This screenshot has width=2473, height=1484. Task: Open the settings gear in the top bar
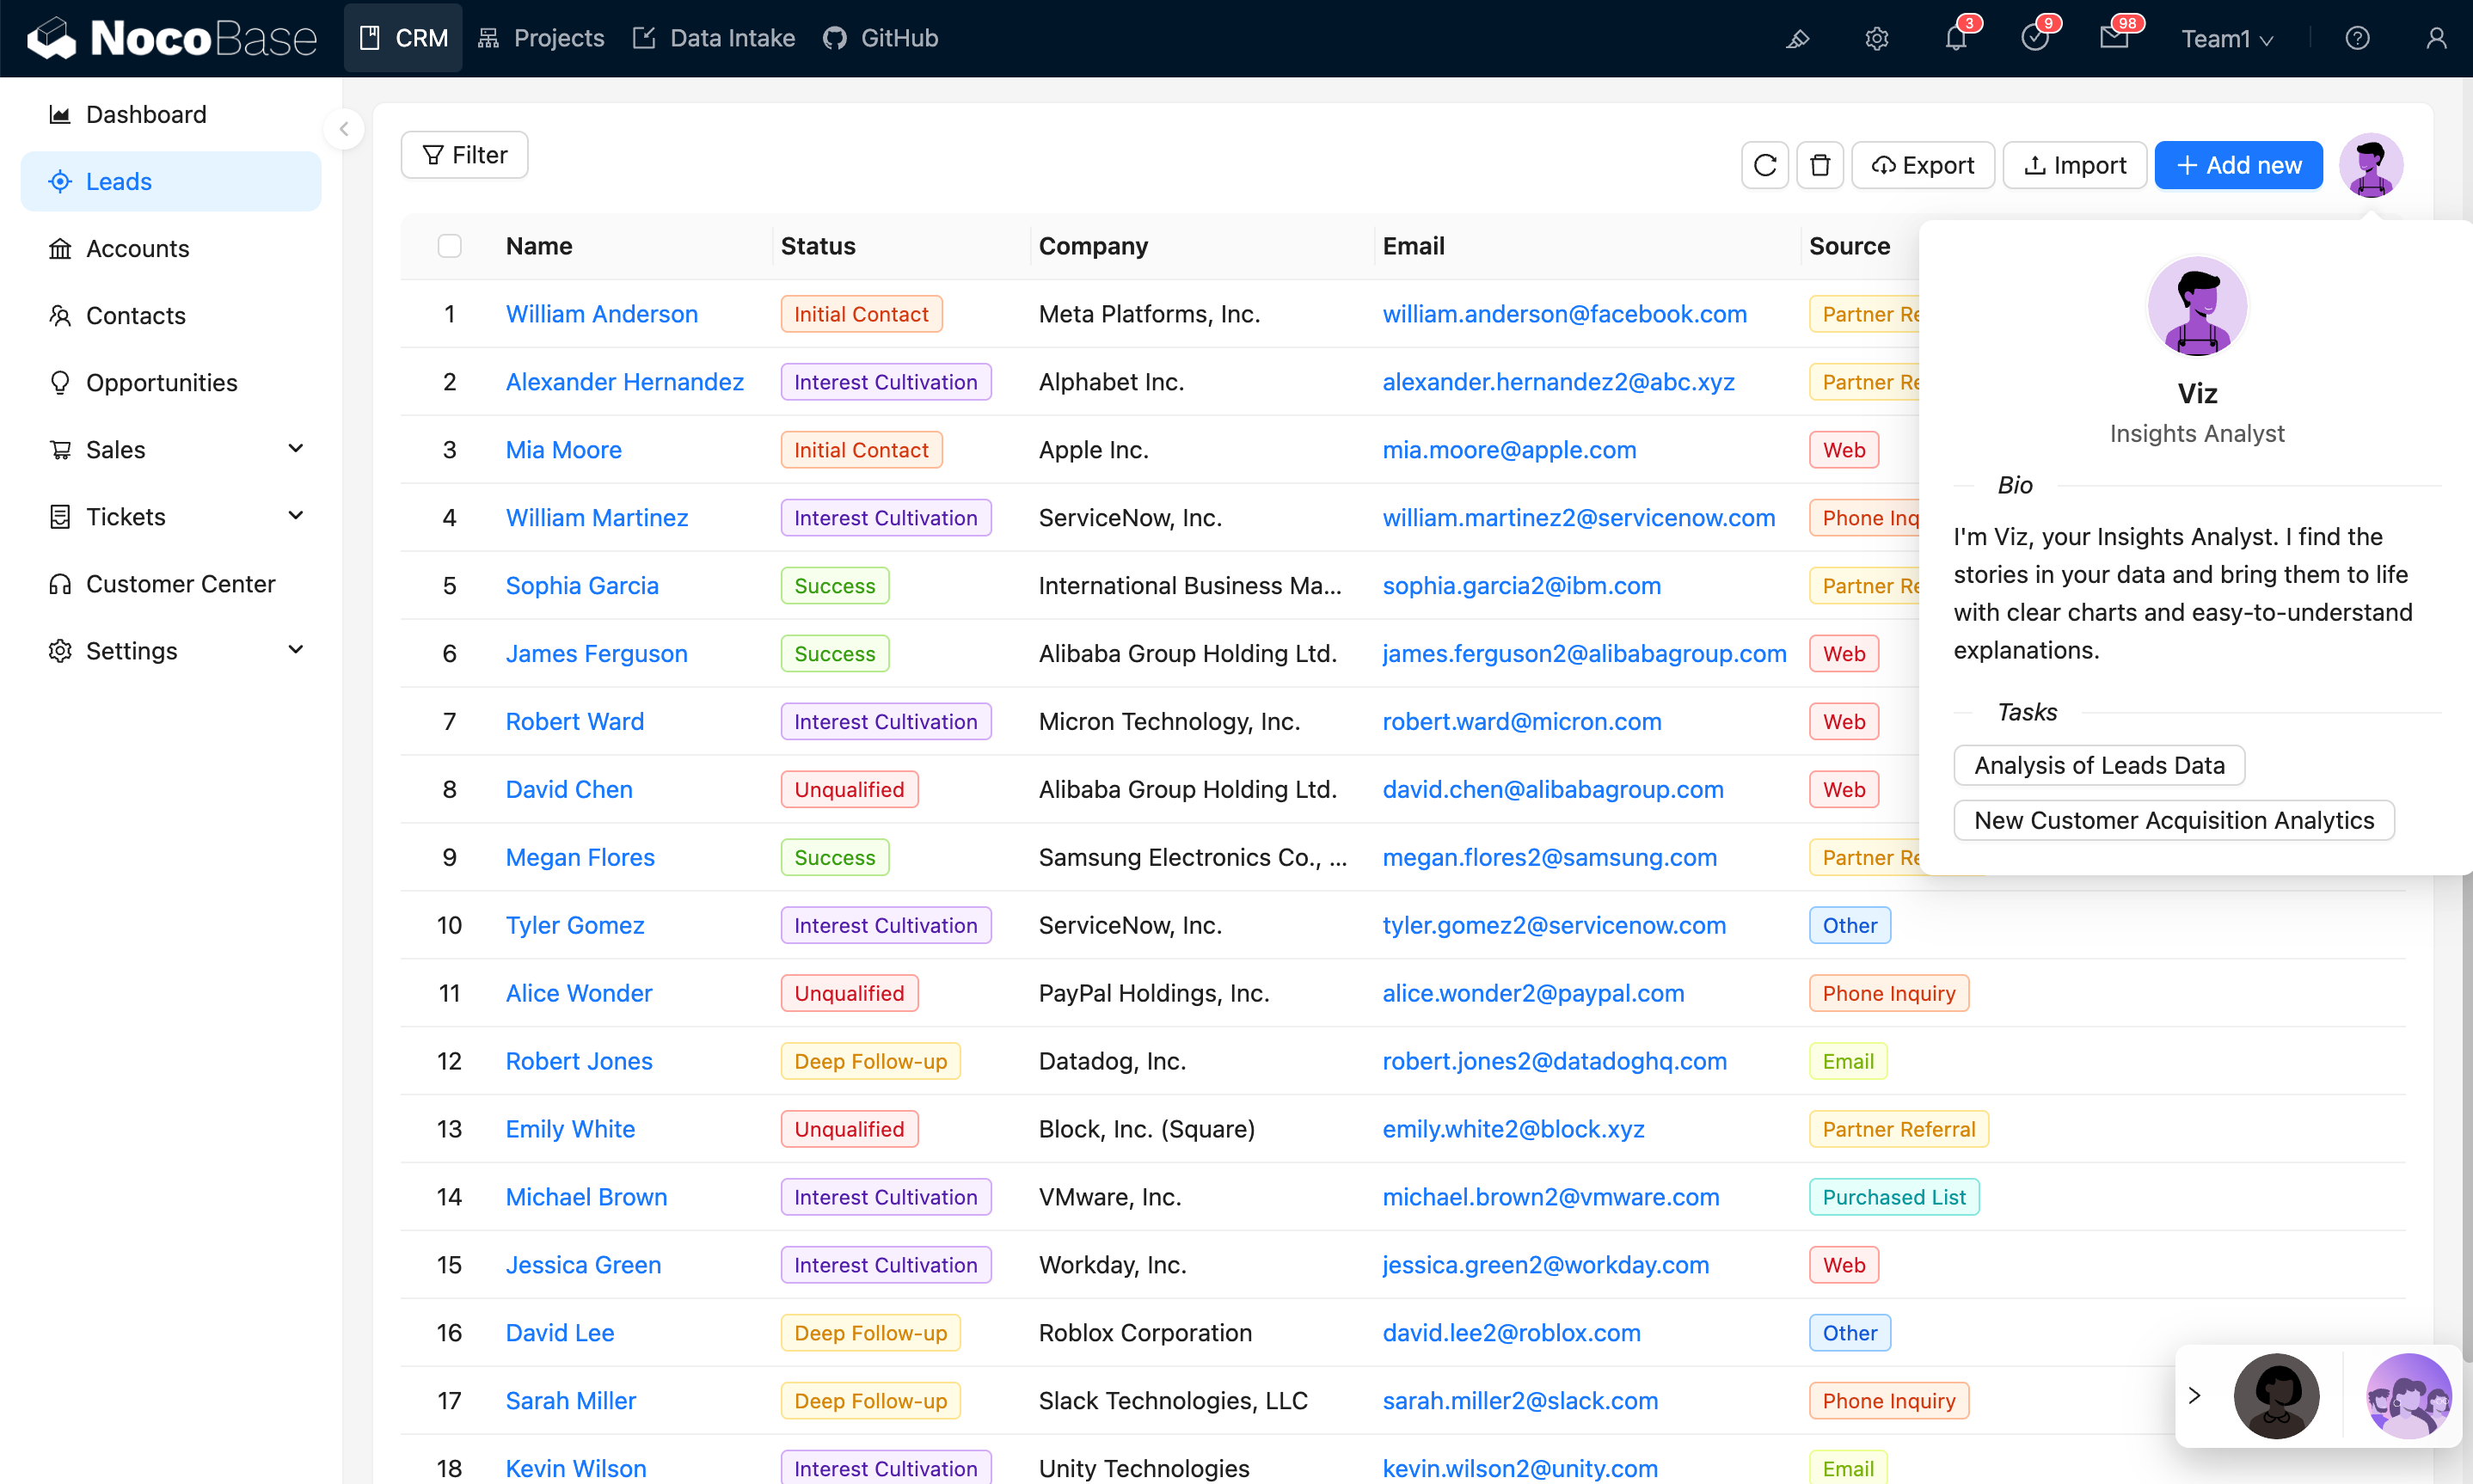click(1876, 38)
